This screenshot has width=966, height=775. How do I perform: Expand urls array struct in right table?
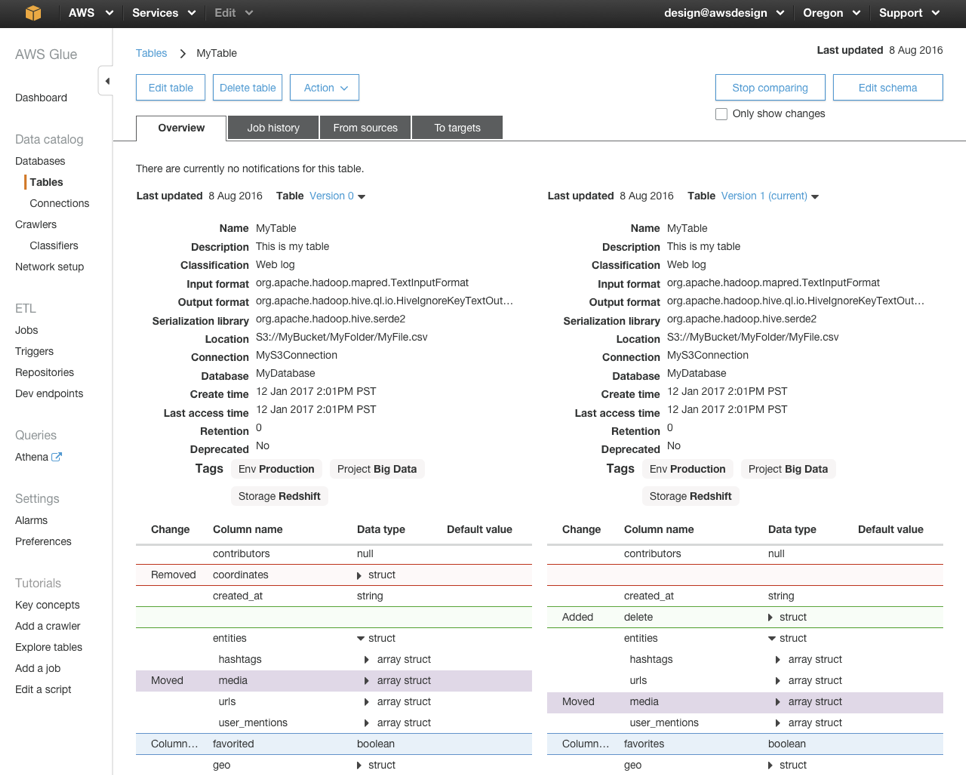point(777,681)
